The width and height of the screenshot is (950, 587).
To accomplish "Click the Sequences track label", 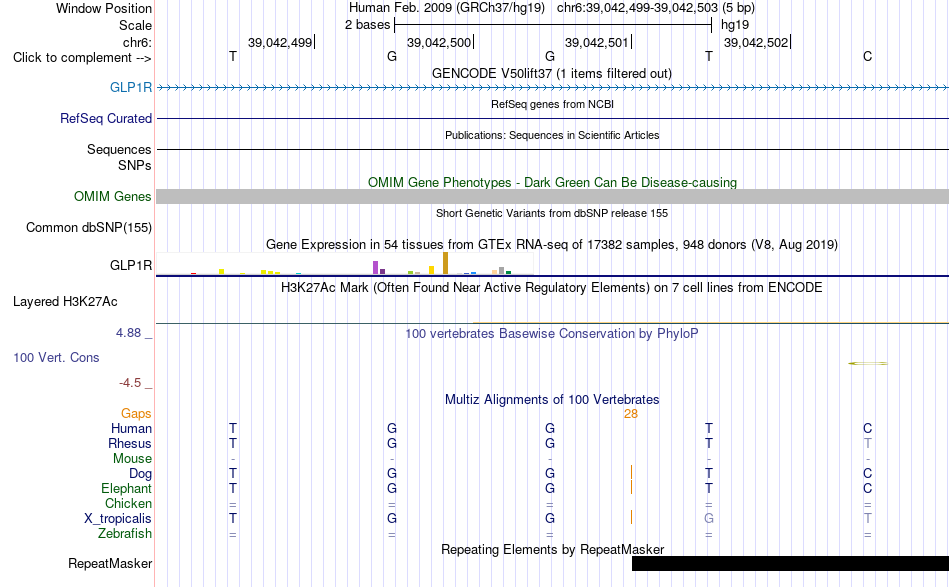I will point(119,149).
